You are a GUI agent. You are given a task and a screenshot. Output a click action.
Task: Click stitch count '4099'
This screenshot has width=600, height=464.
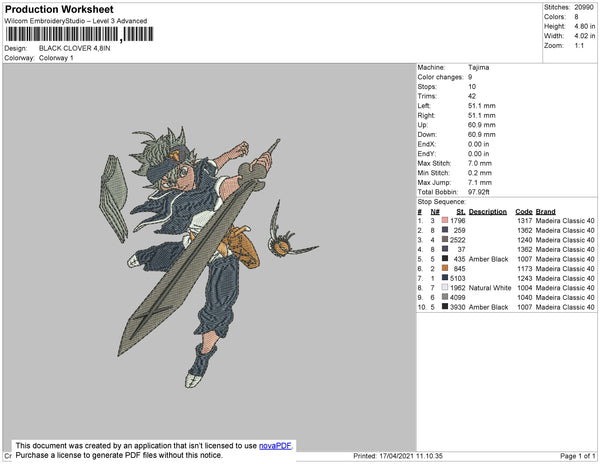coord(458,297)
